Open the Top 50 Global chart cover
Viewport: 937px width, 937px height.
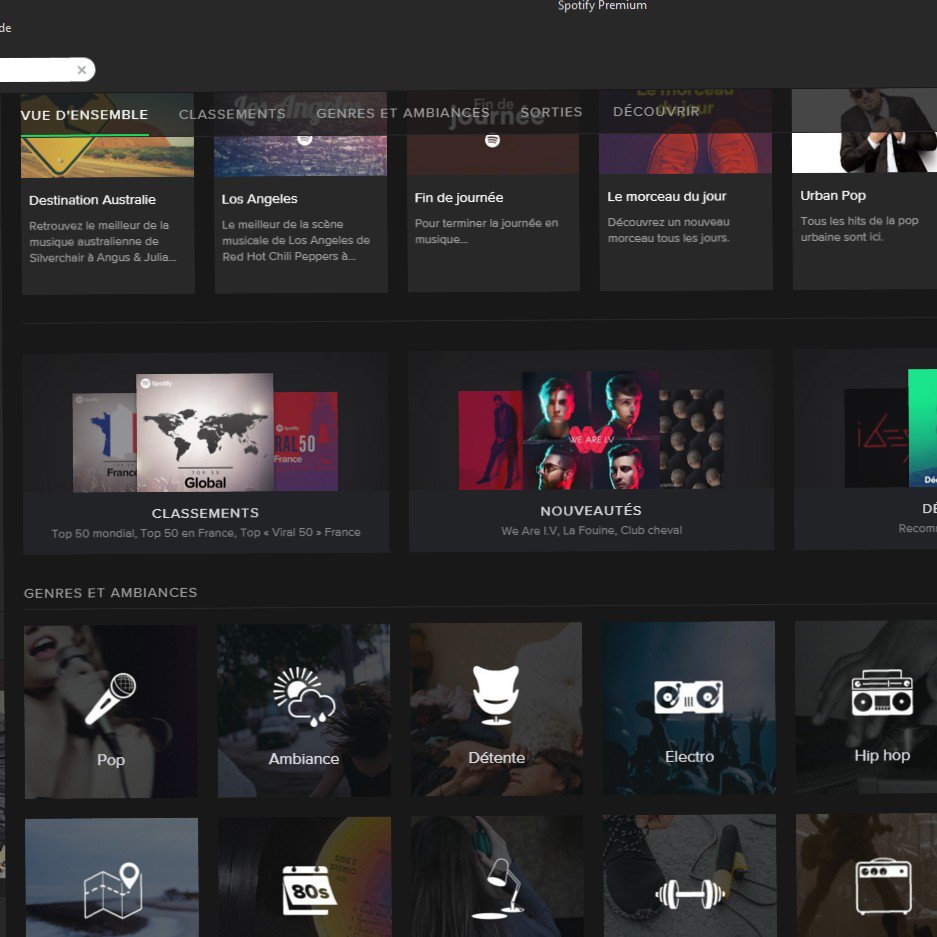coord(205,432)
